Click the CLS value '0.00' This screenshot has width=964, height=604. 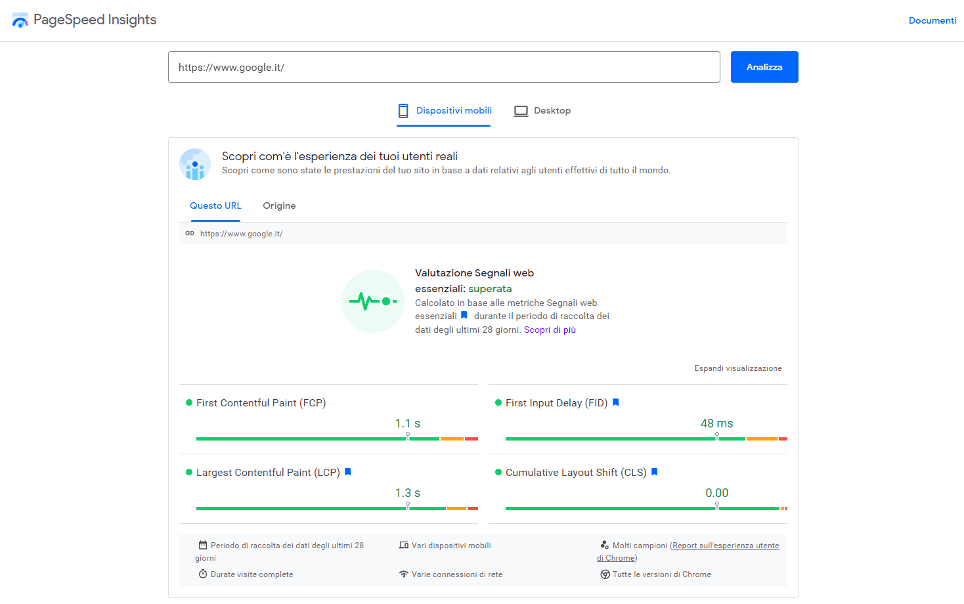pos(717,493)
